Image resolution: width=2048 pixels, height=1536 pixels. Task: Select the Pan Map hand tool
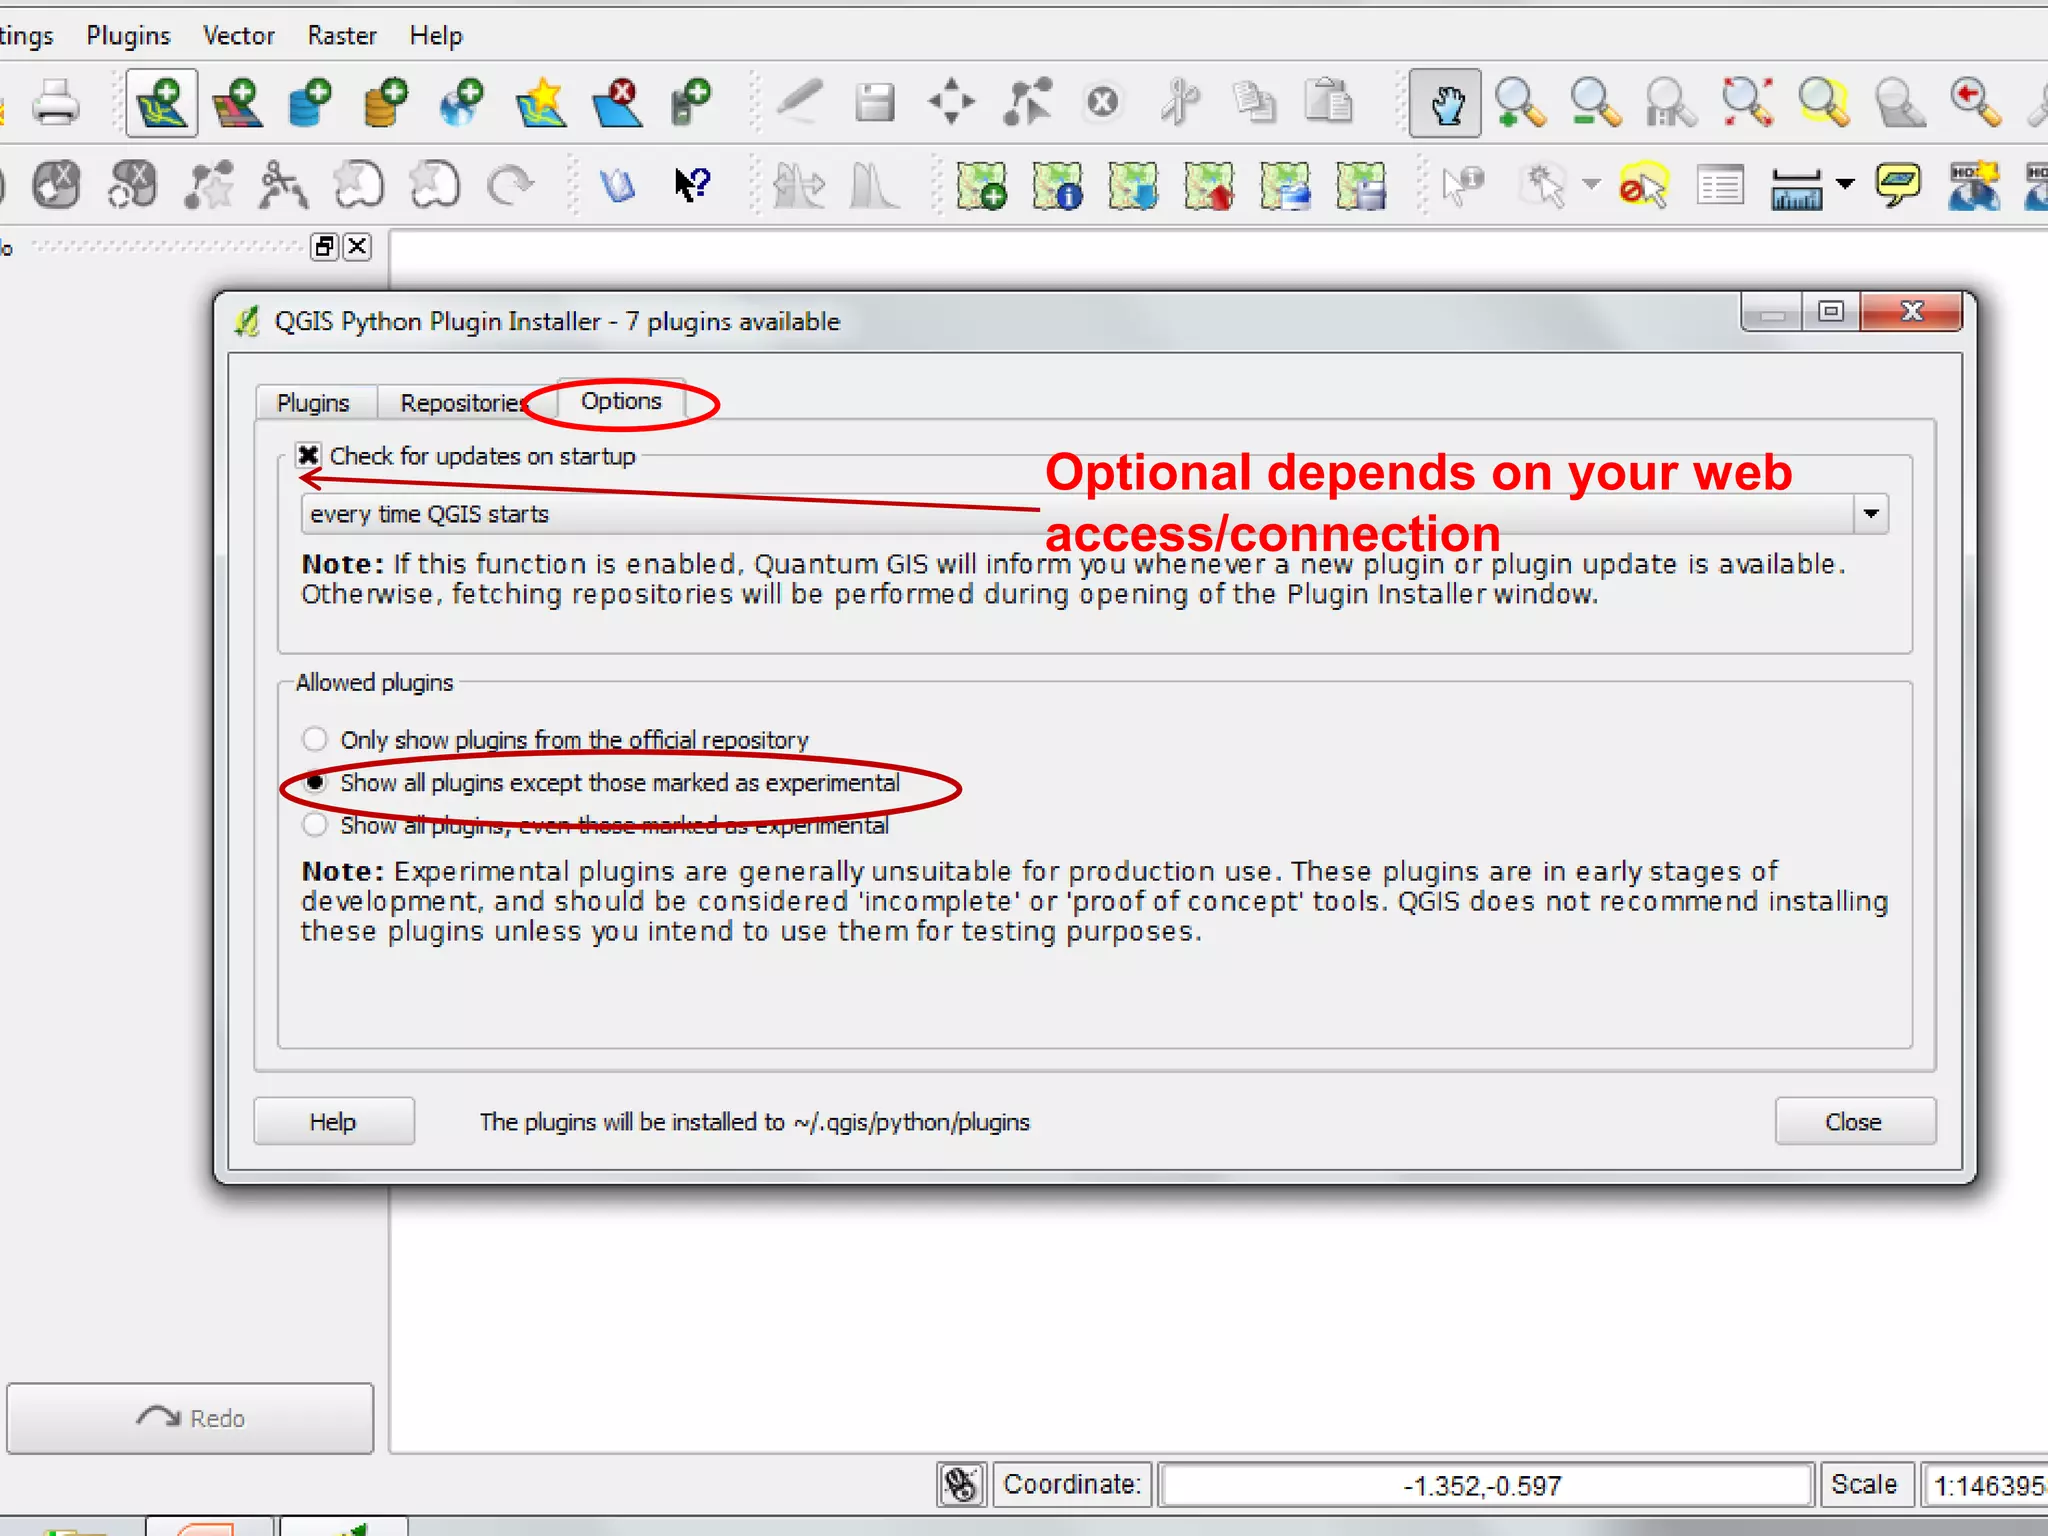pos(1444,102)
